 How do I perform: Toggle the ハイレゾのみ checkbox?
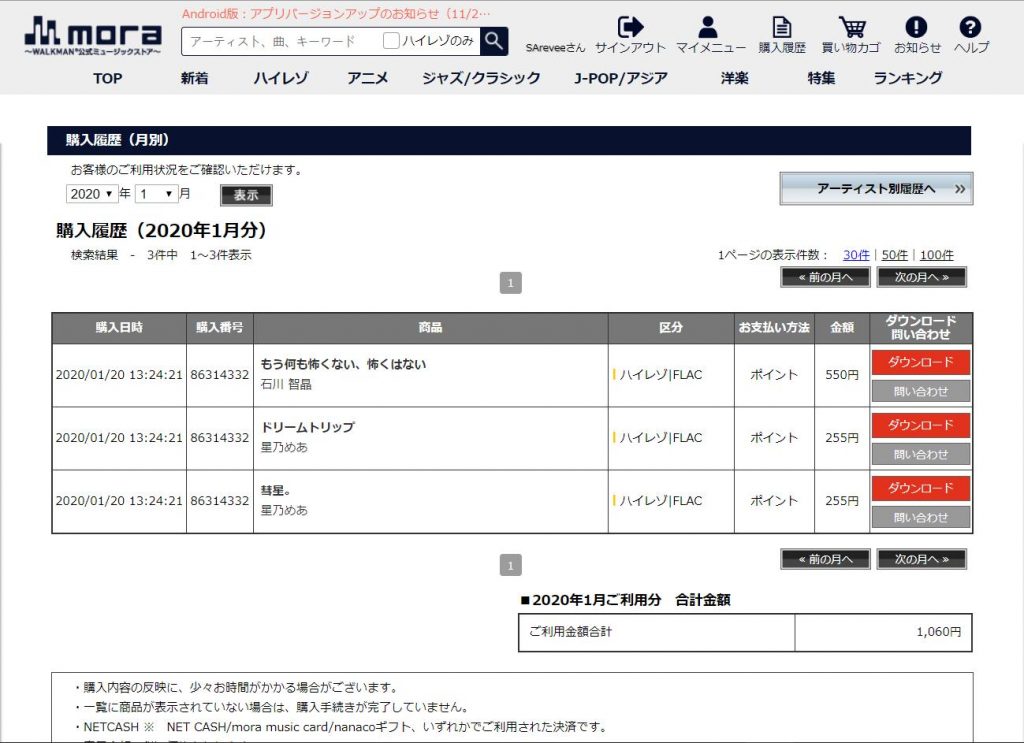click(391, 40)
